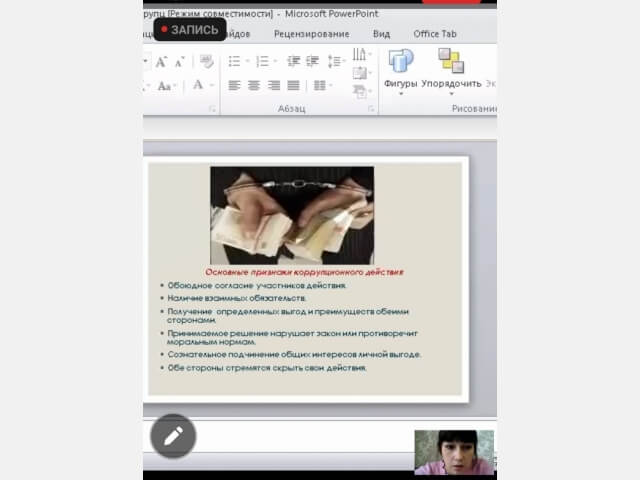Open the text direction button
This screenshot has width=640, height=480.
[x=359, y=54]
